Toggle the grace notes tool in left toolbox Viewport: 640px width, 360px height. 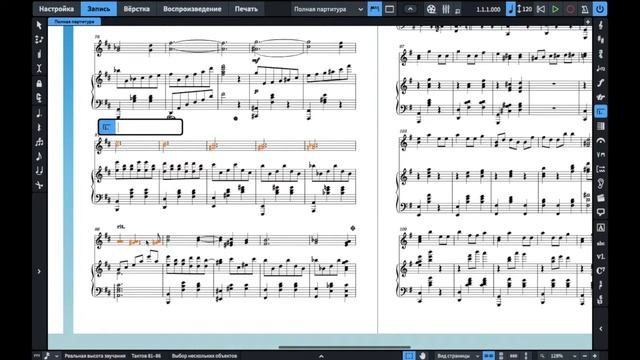39,156
